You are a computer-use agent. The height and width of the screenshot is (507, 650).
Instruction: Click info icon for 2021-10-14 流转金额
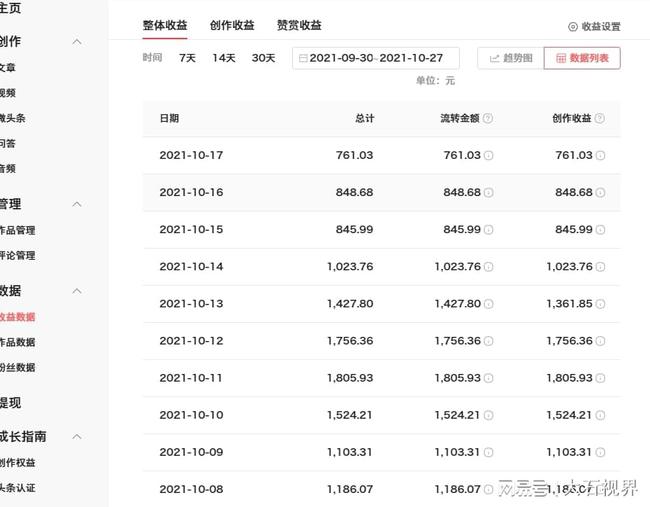point(489,267)
